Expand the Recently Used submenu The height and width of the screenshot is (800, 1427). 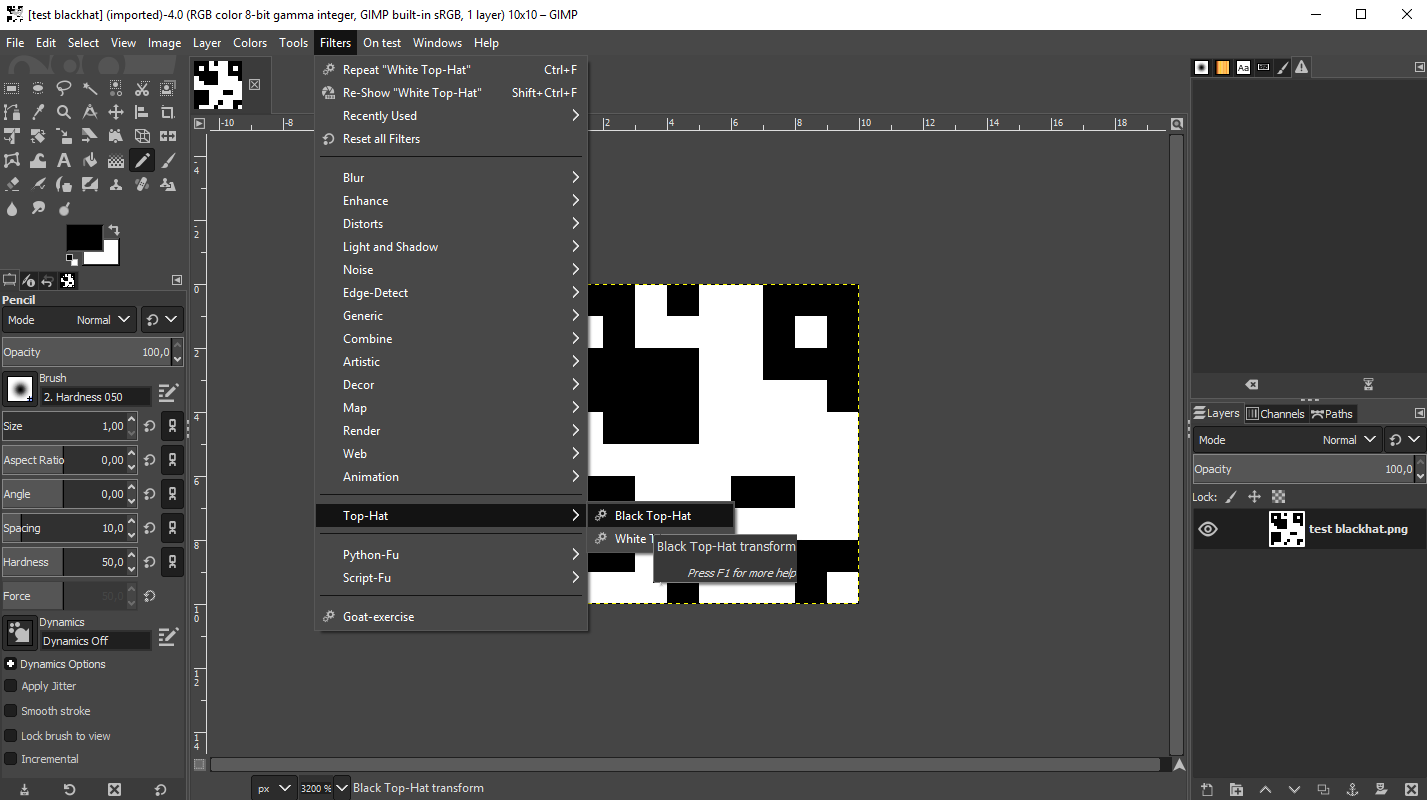point(451,116)
